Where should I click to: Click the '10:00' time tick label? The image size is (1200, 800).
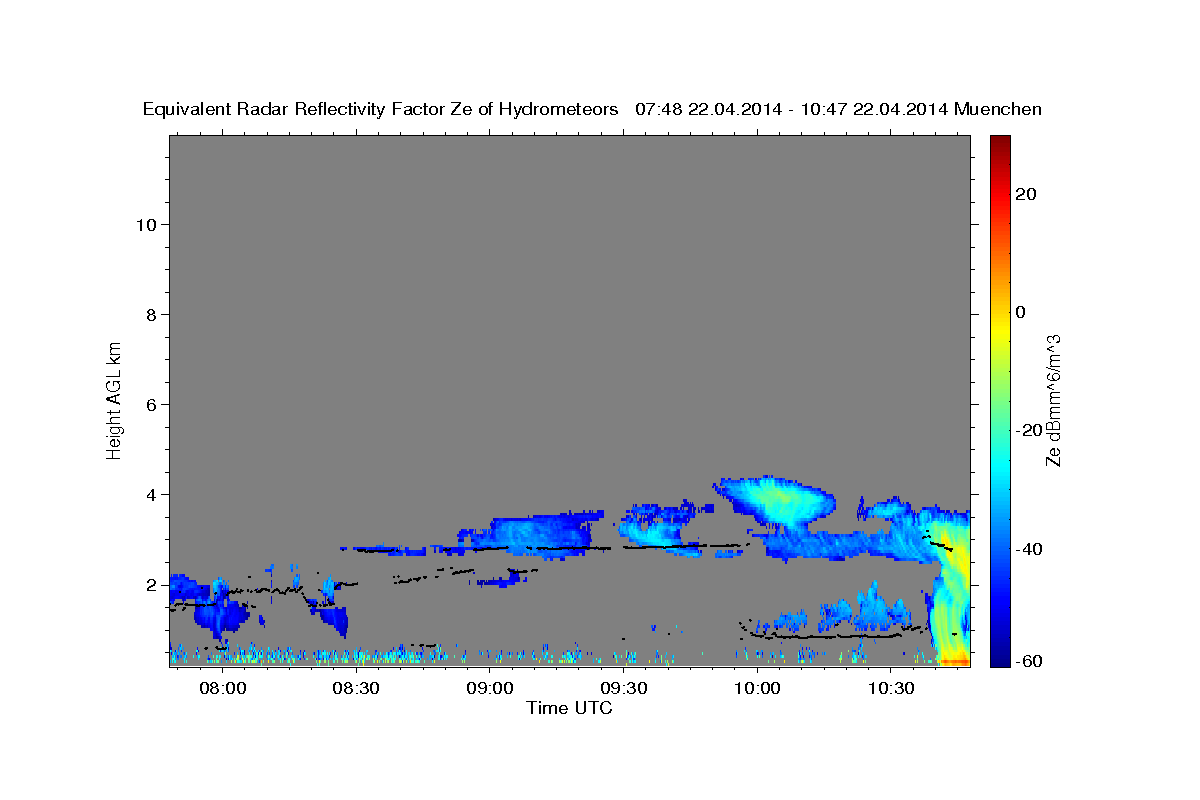coord(757,689)
